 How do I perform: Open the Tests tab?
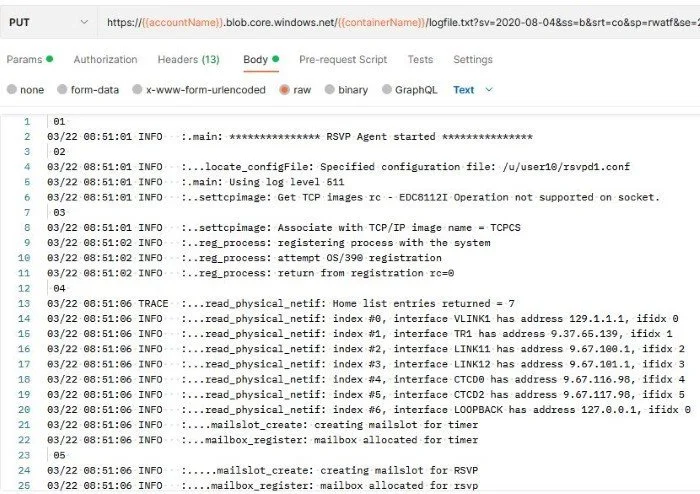pos(420,60)
